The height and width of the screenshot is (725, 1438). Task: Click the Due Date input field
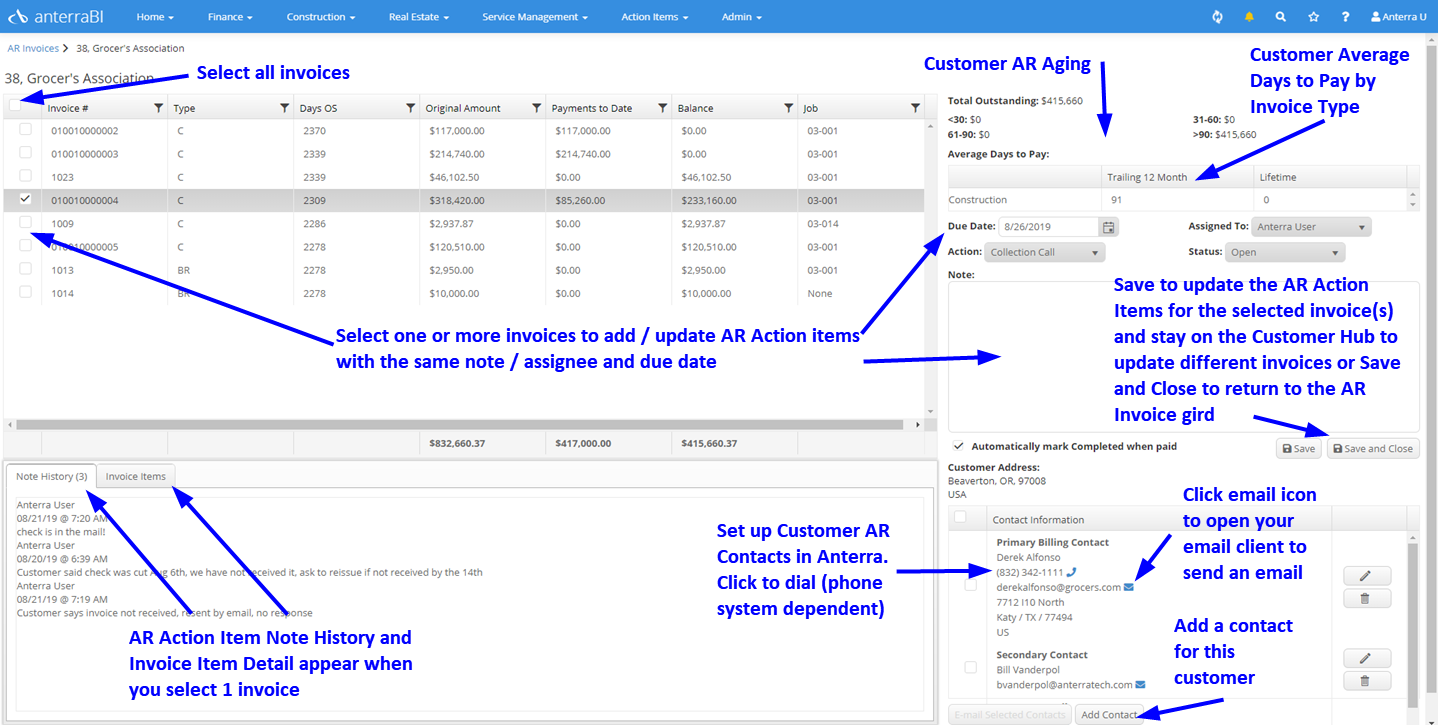[x=1048, y=227]
